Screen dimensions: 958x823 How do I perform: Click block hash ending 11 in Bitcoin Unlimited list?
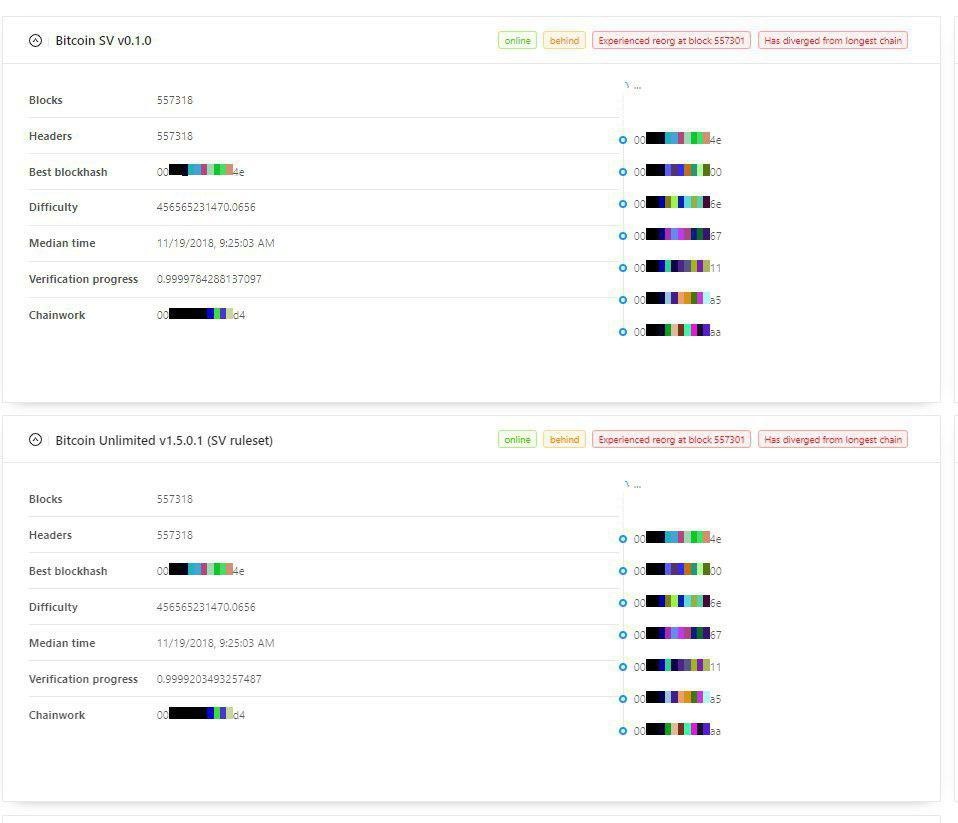pos(678,667)
